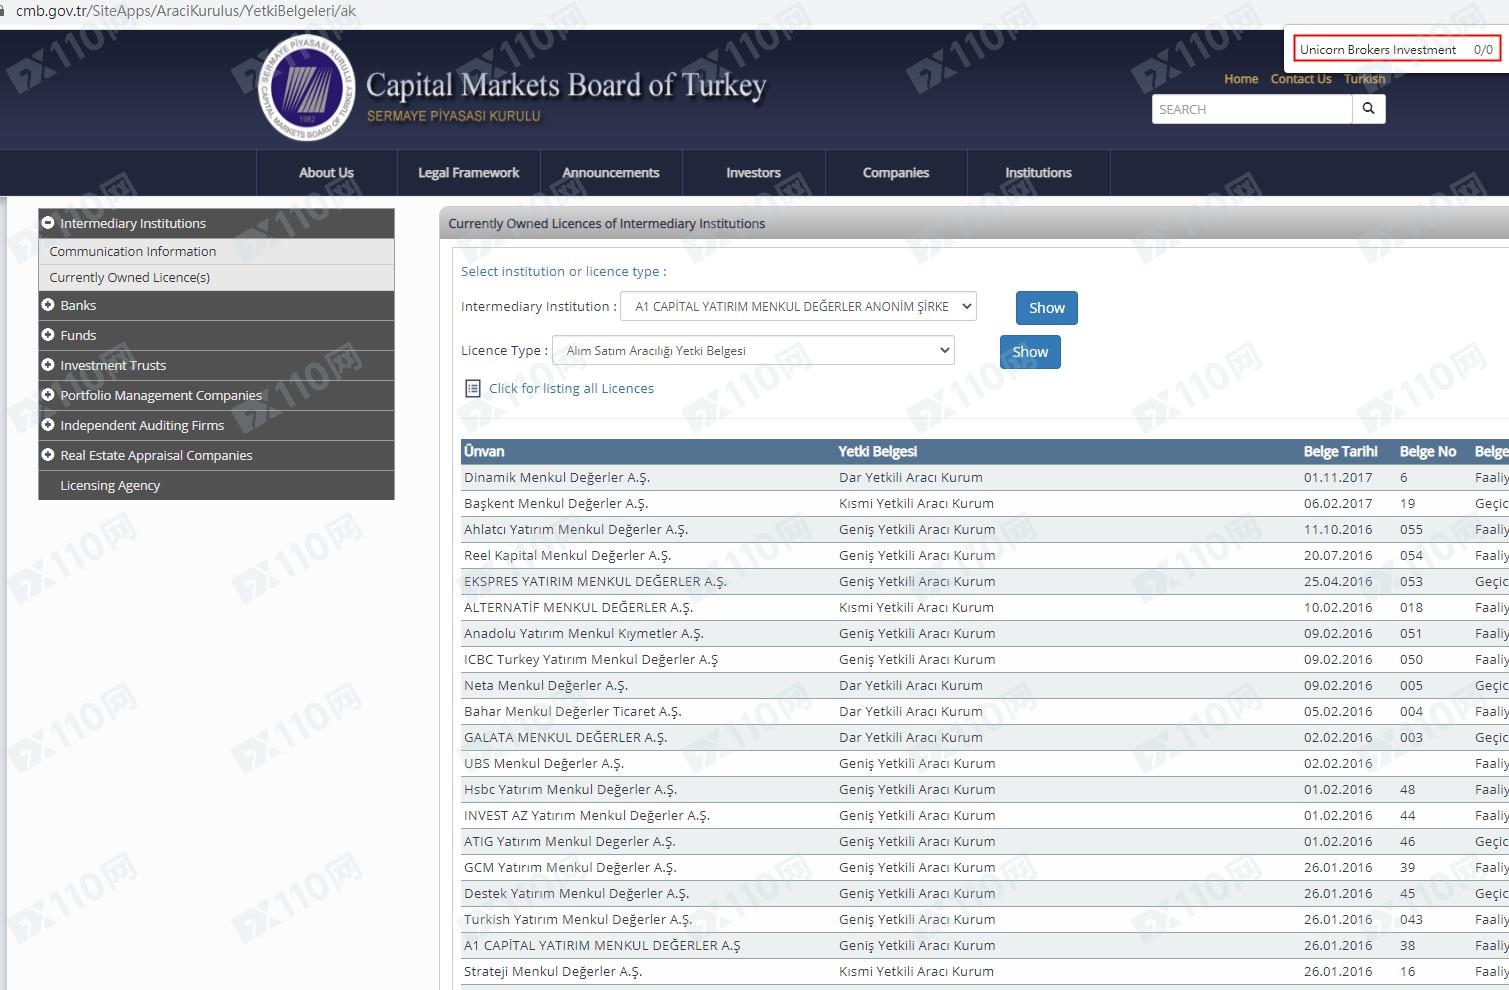Click the Capital Markets Board logo
The height and width of the screenshot is (990, 1509).
click(307, 88)
